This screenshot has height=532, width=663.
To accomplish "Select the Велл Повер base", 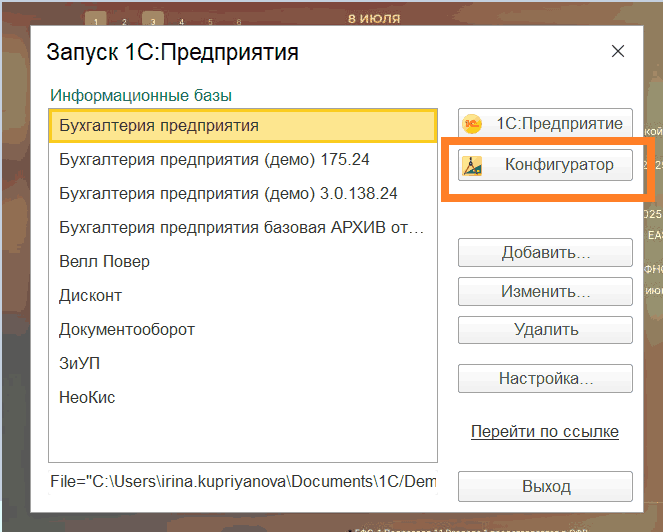I will [243, 261].
